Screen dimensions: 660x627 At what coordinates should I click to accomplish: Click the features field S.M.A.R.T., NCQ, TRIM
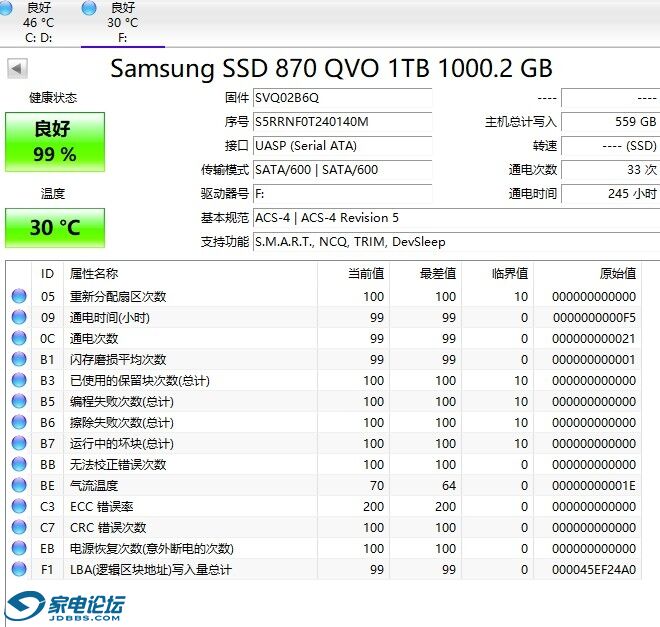(x=456, y=242)
